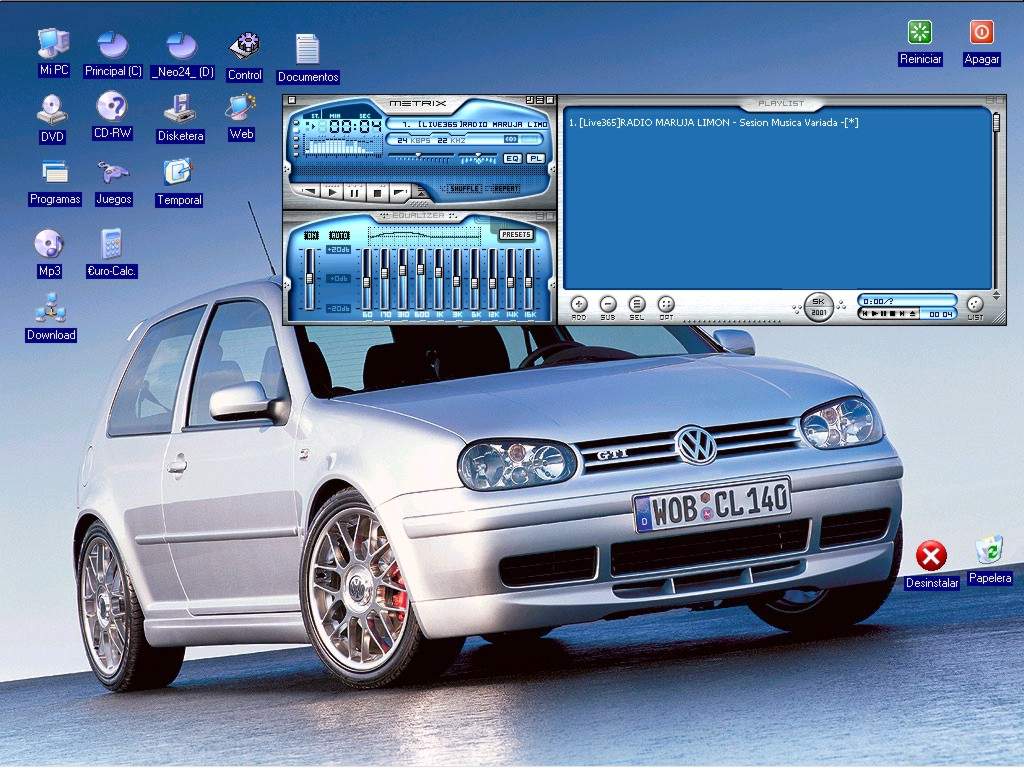Select the DVD drive desktop icon
Viewport: 1024px width, 768px height.
coord(52,118)
